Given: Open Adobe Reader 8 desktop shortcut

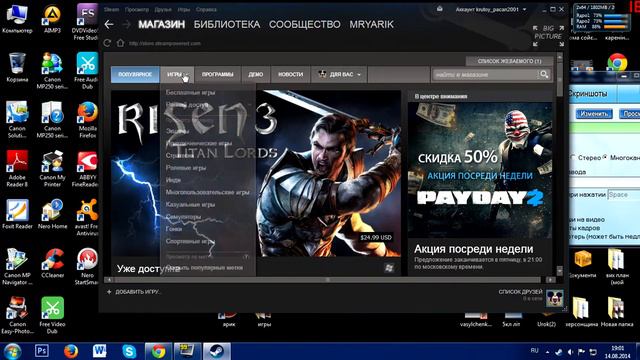Looking at the screenshot, I should tap(17, 169).
